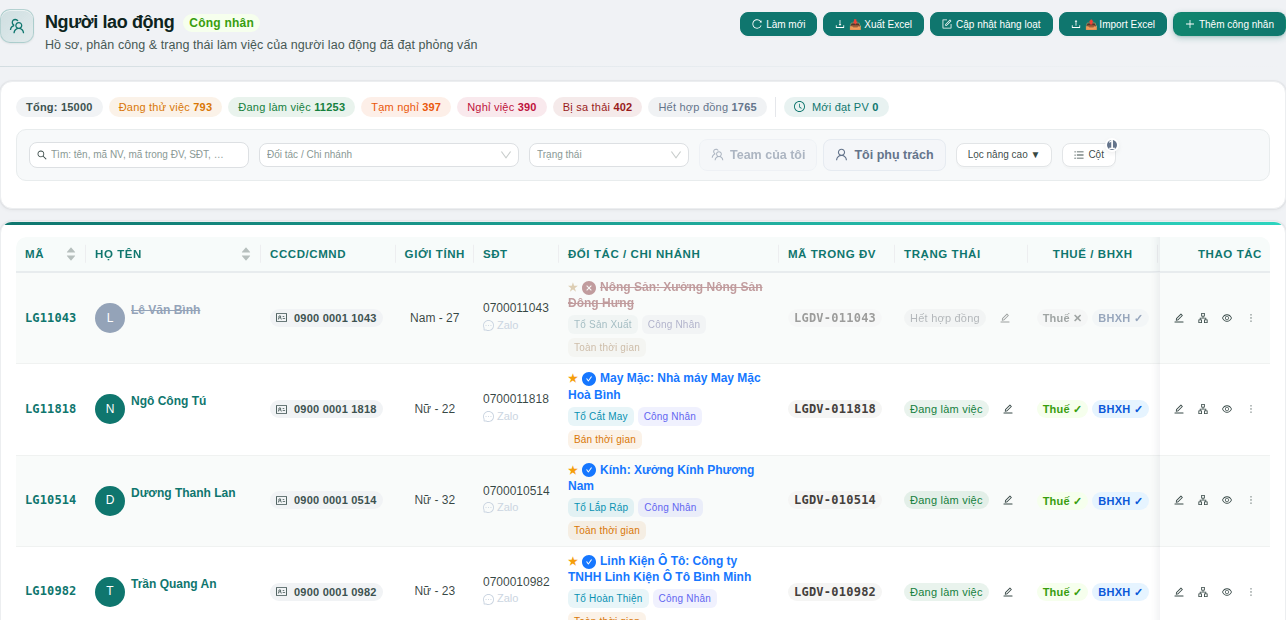Click the Zalo icon under phone 0700011818

tap(488, 416)
